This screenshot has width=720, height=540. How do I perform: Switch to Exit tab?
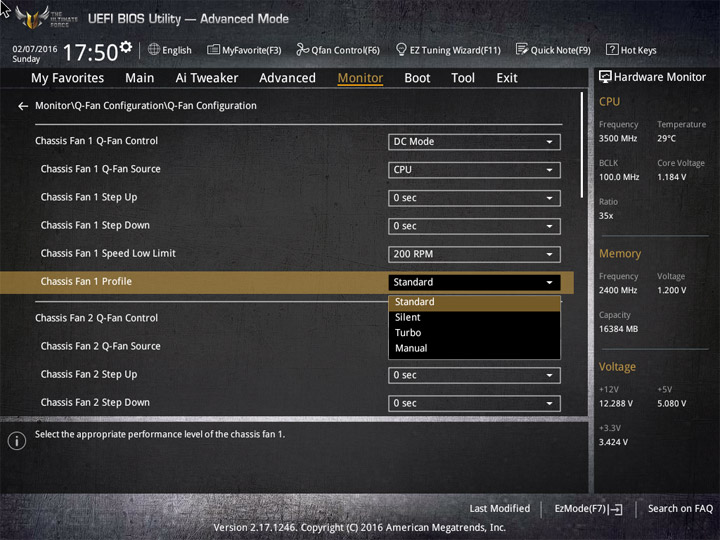click(507, 78)
